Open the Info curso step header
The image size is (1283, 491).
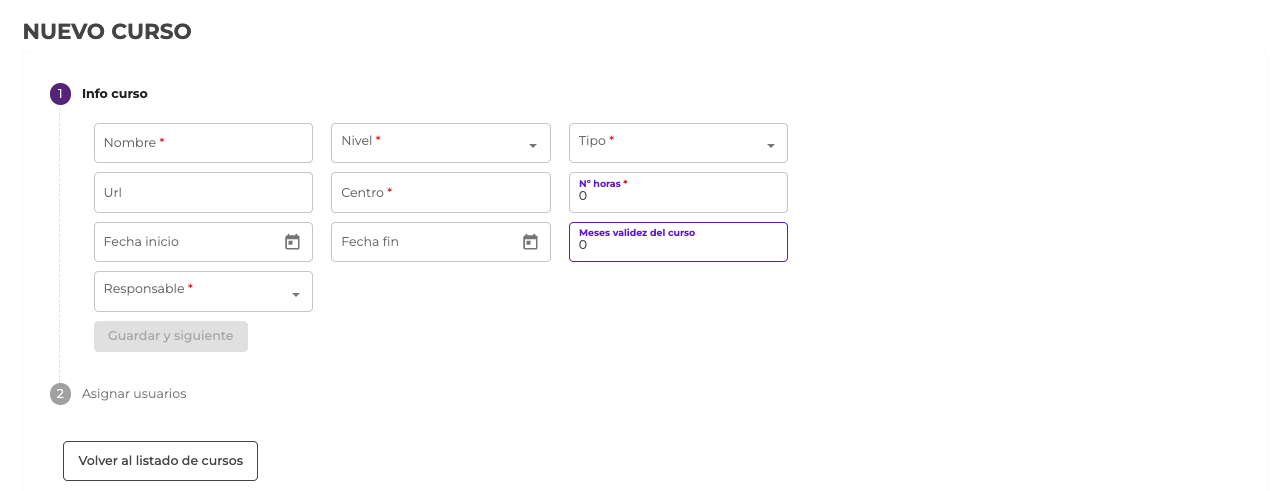point(115,94)
